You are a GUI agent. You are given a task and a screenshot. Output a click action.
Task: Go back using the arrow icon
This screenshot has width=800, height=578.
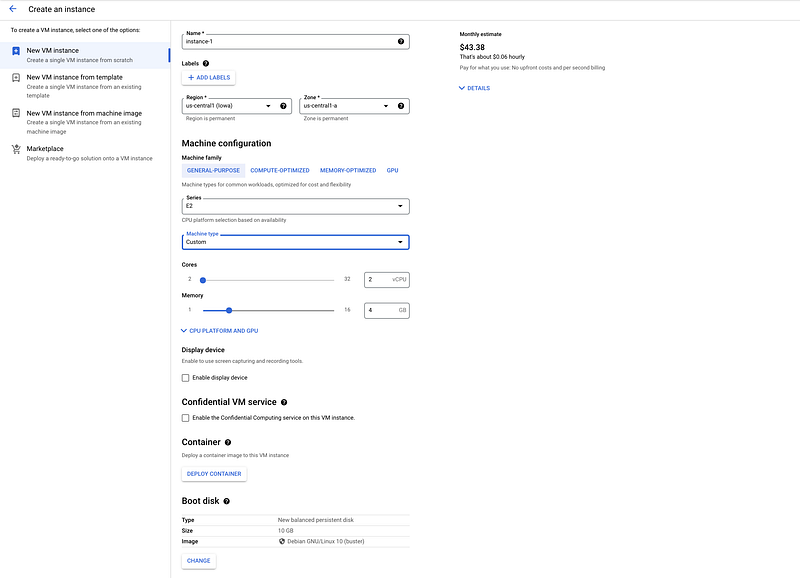point(13,9)
